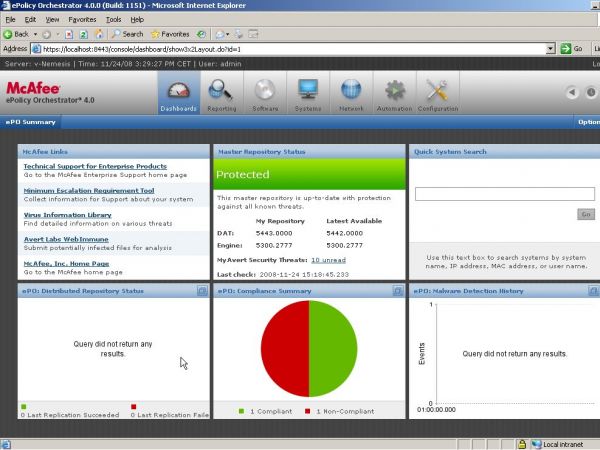Open Virus Information Library link
The height and width of the screenshot is (450, 600).
click(x=67, y=215)
